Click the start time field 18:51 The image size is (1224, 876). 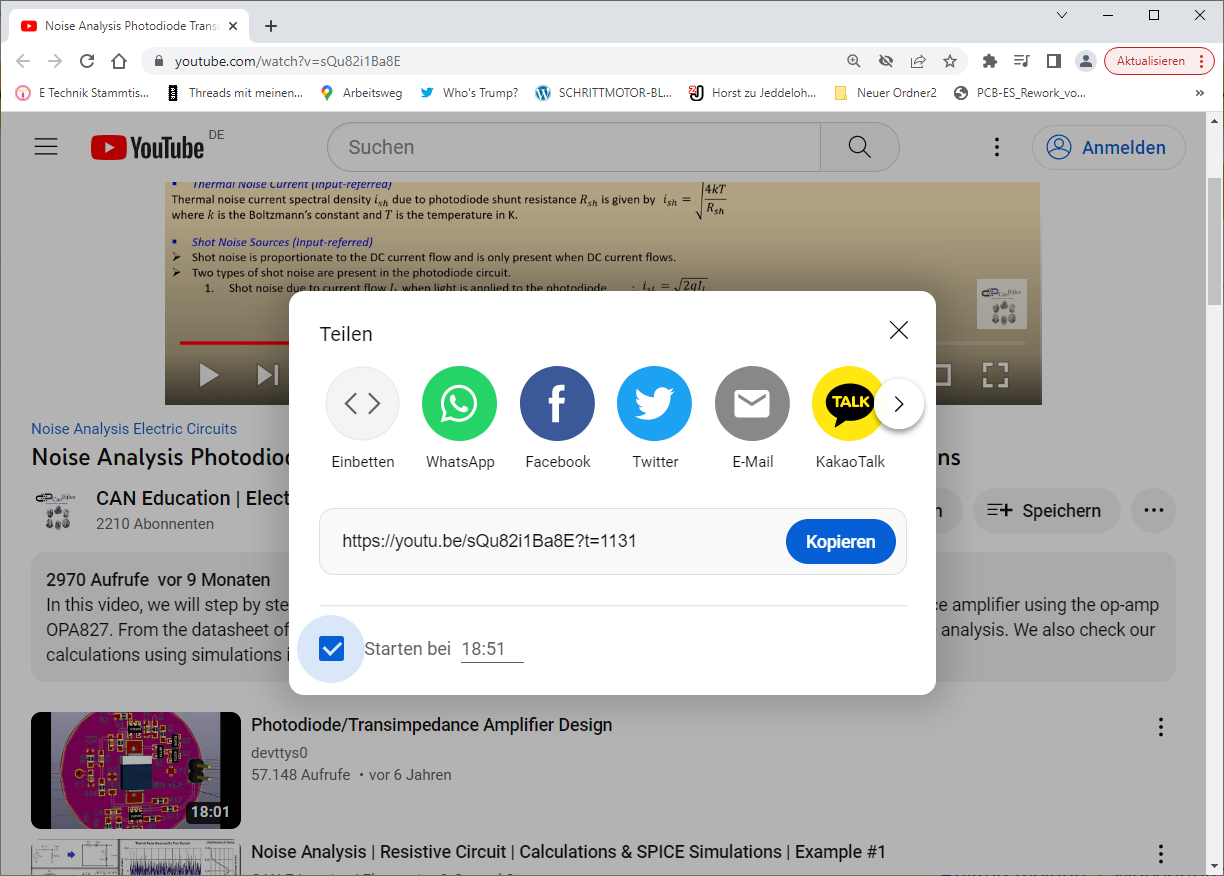[492, 649]
